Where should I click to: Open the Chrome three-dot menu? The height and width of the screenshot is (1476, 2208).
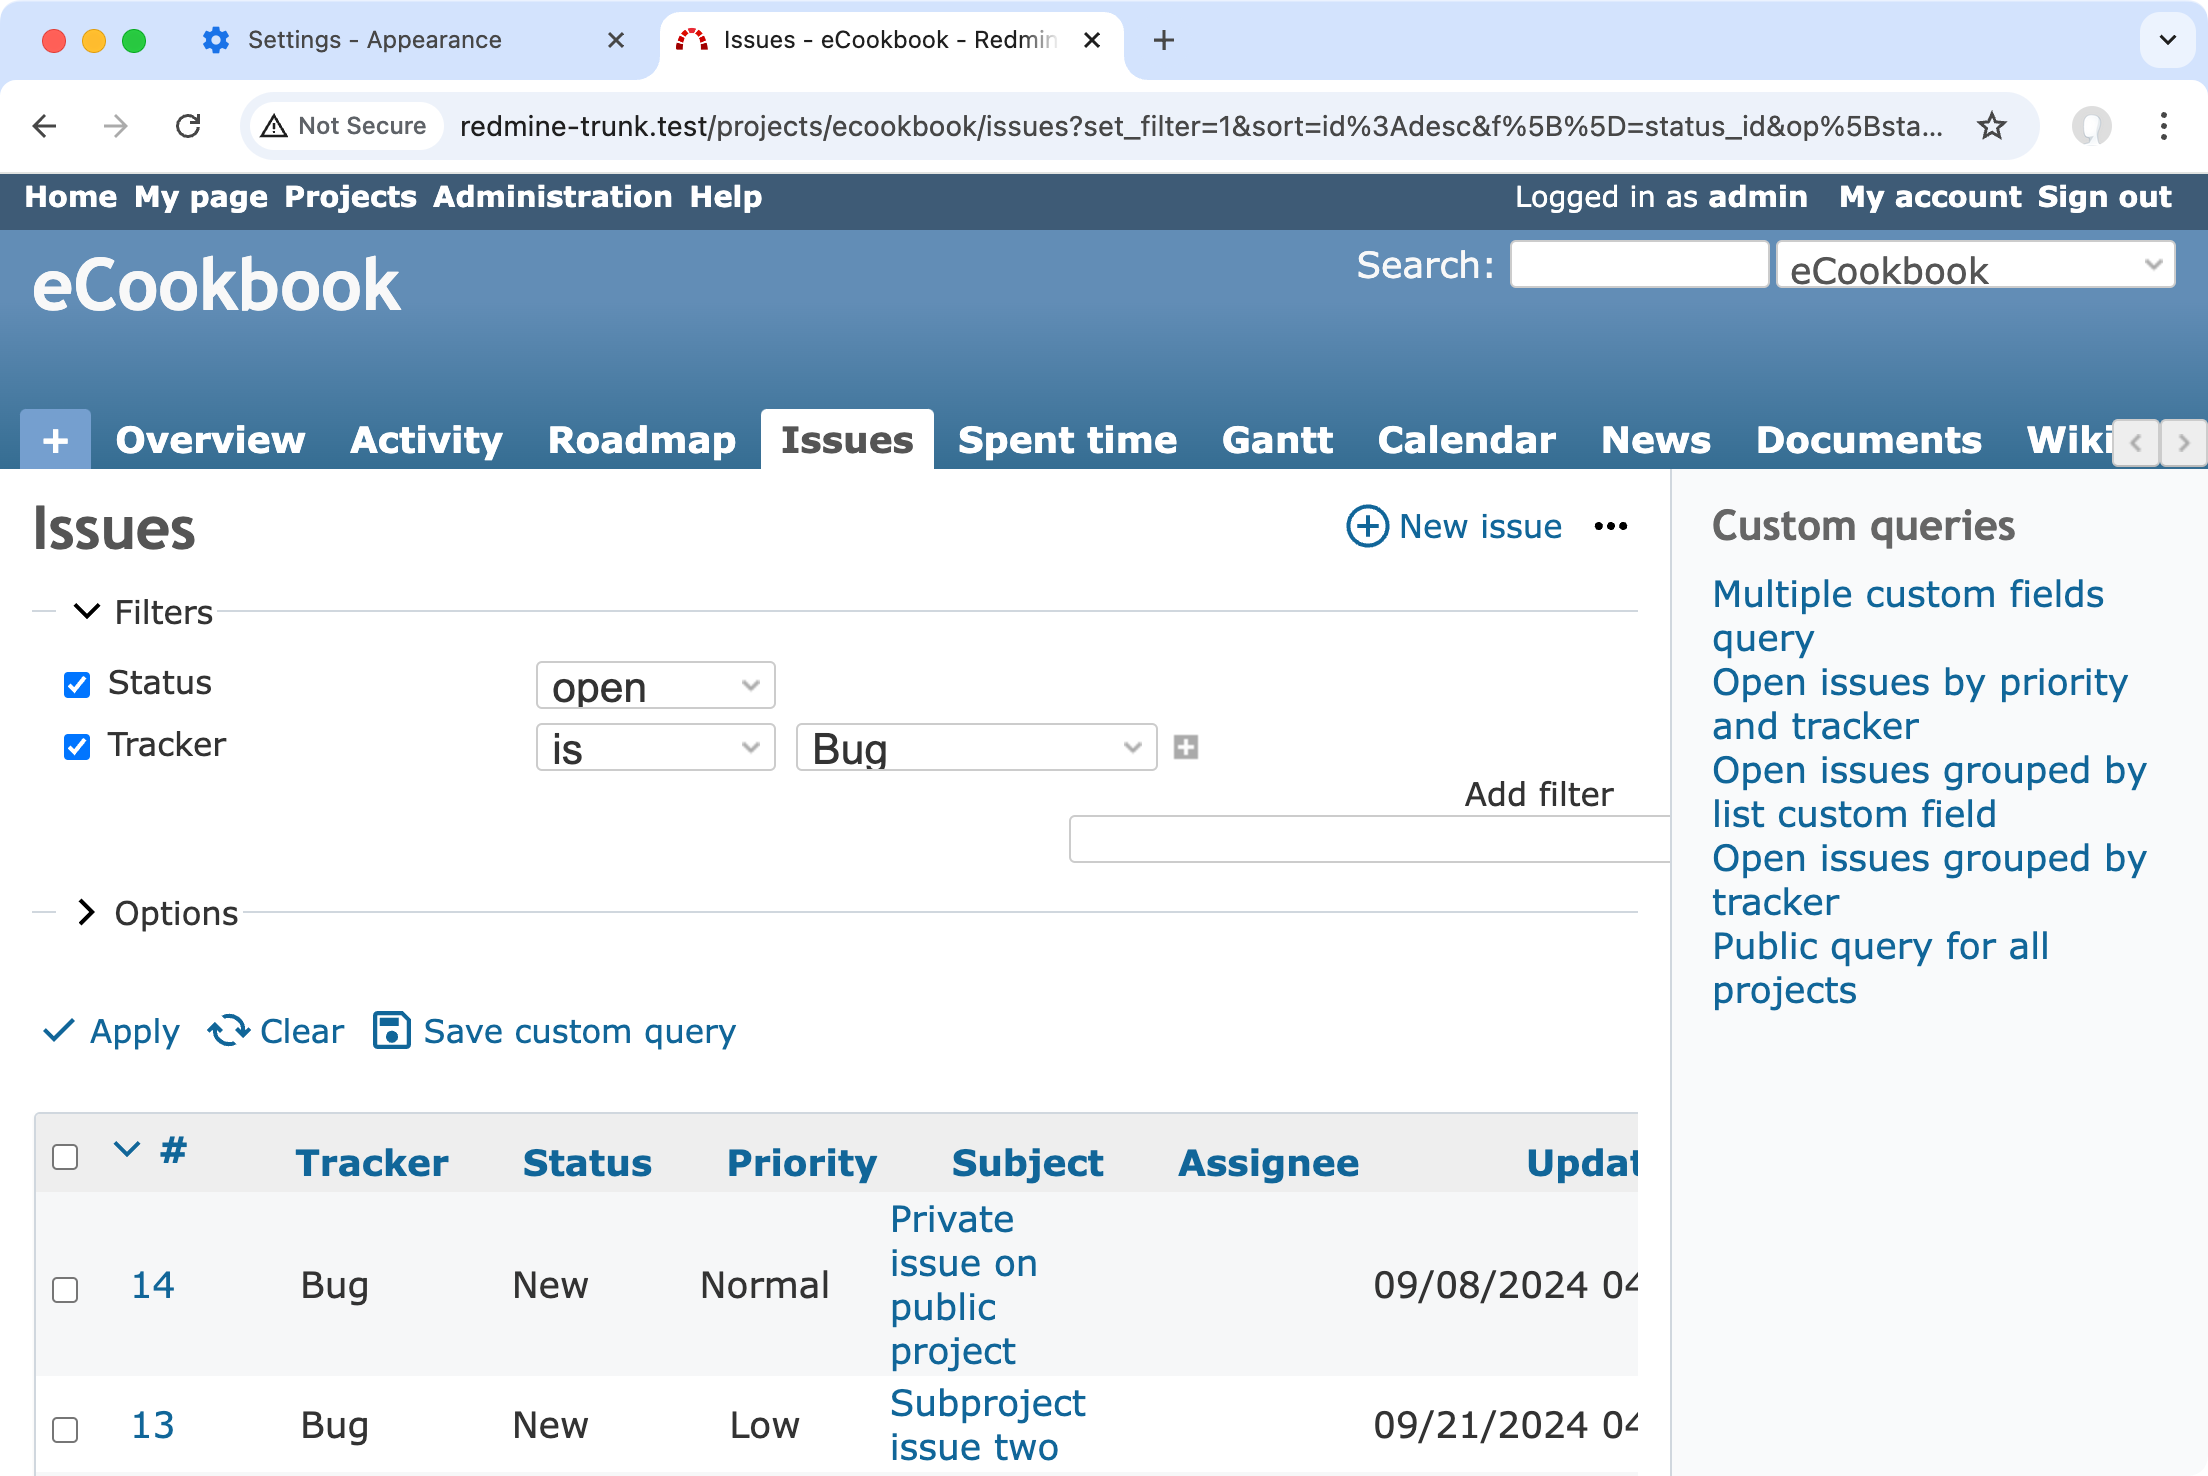coord(2163,126)
